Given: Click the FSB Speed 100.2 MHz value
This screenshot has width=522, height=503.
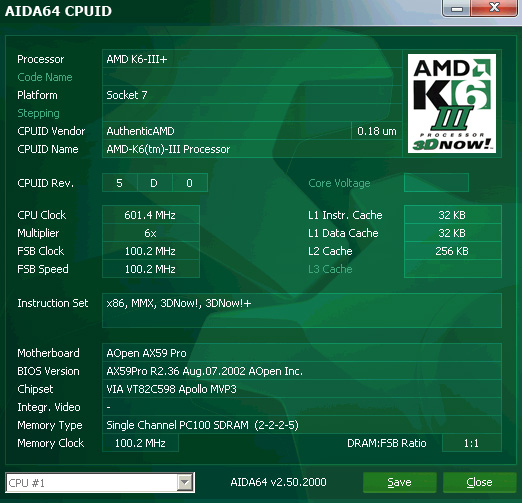Looking at the screenshot, I should 151,269.
